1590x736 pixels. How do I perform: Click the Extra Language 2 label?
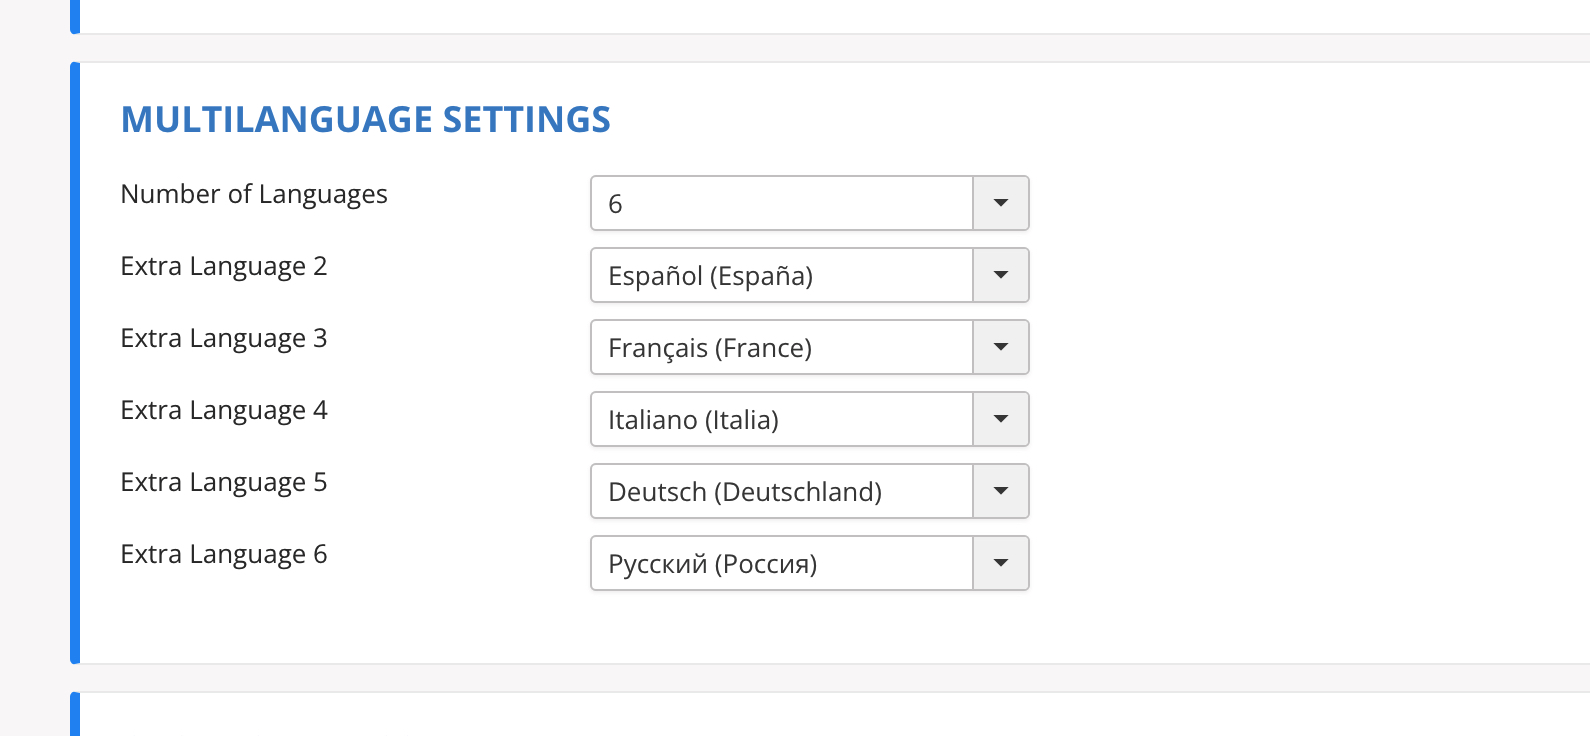pos(223,266)
